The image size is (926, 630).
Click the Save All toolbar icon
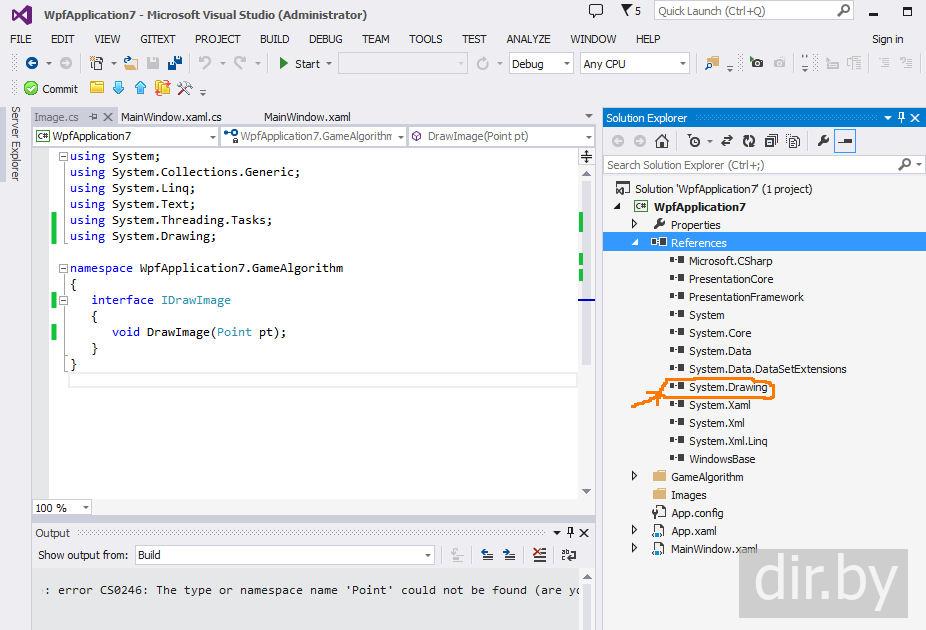click(x=175, y=63)
